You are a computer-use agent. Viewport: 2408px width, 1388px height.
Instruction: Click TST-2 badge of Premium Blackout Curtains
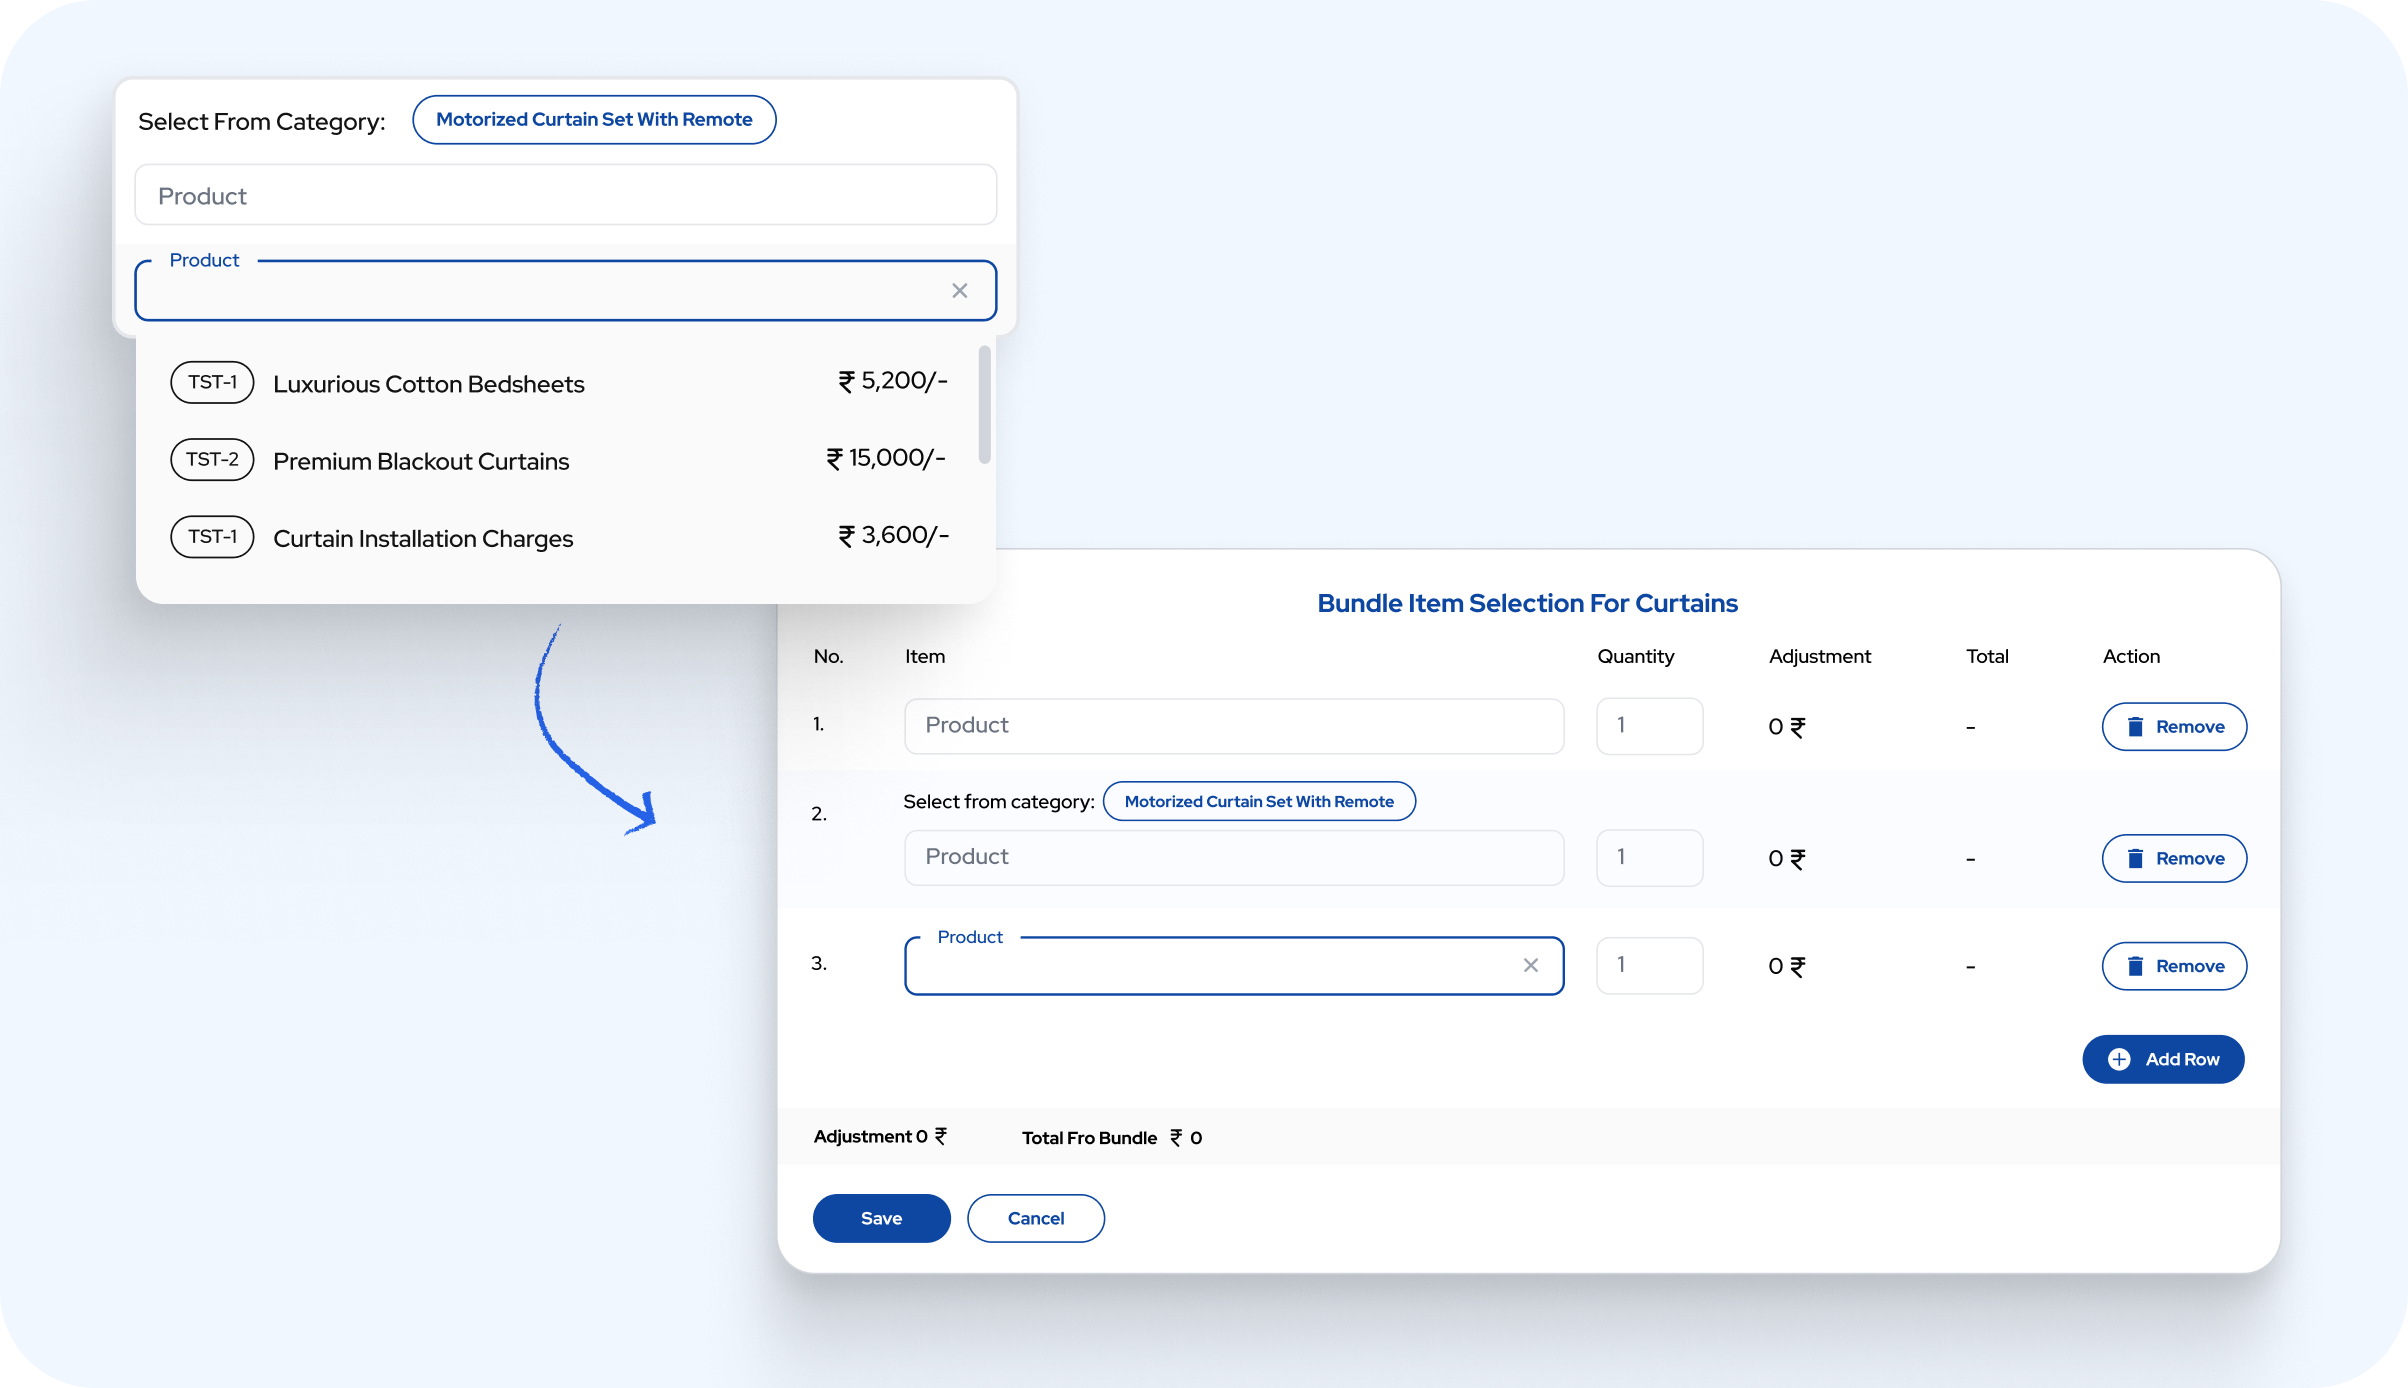212,460
